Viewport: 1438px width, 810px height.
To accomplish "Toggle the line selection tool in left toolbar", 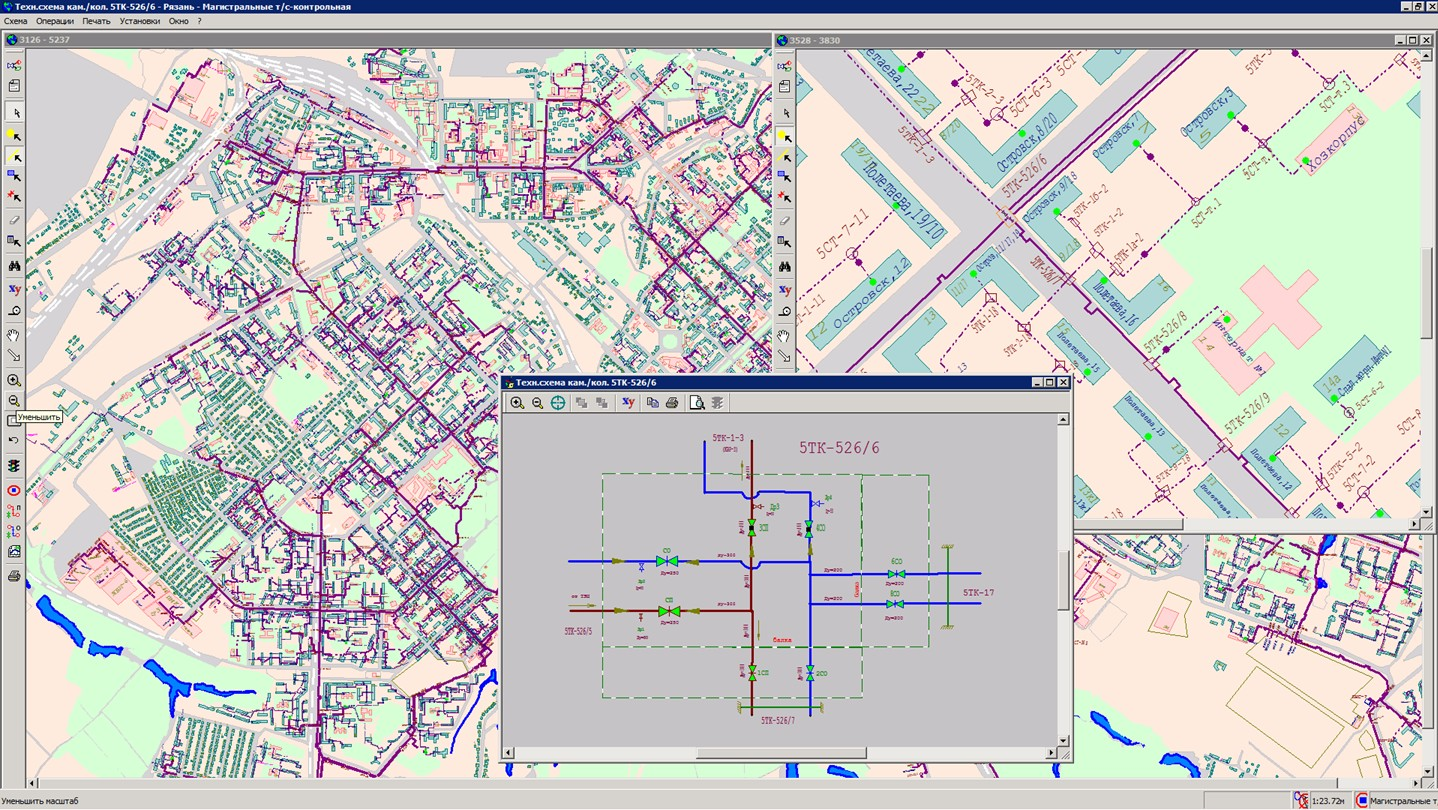I will click(x=14, y=157).
